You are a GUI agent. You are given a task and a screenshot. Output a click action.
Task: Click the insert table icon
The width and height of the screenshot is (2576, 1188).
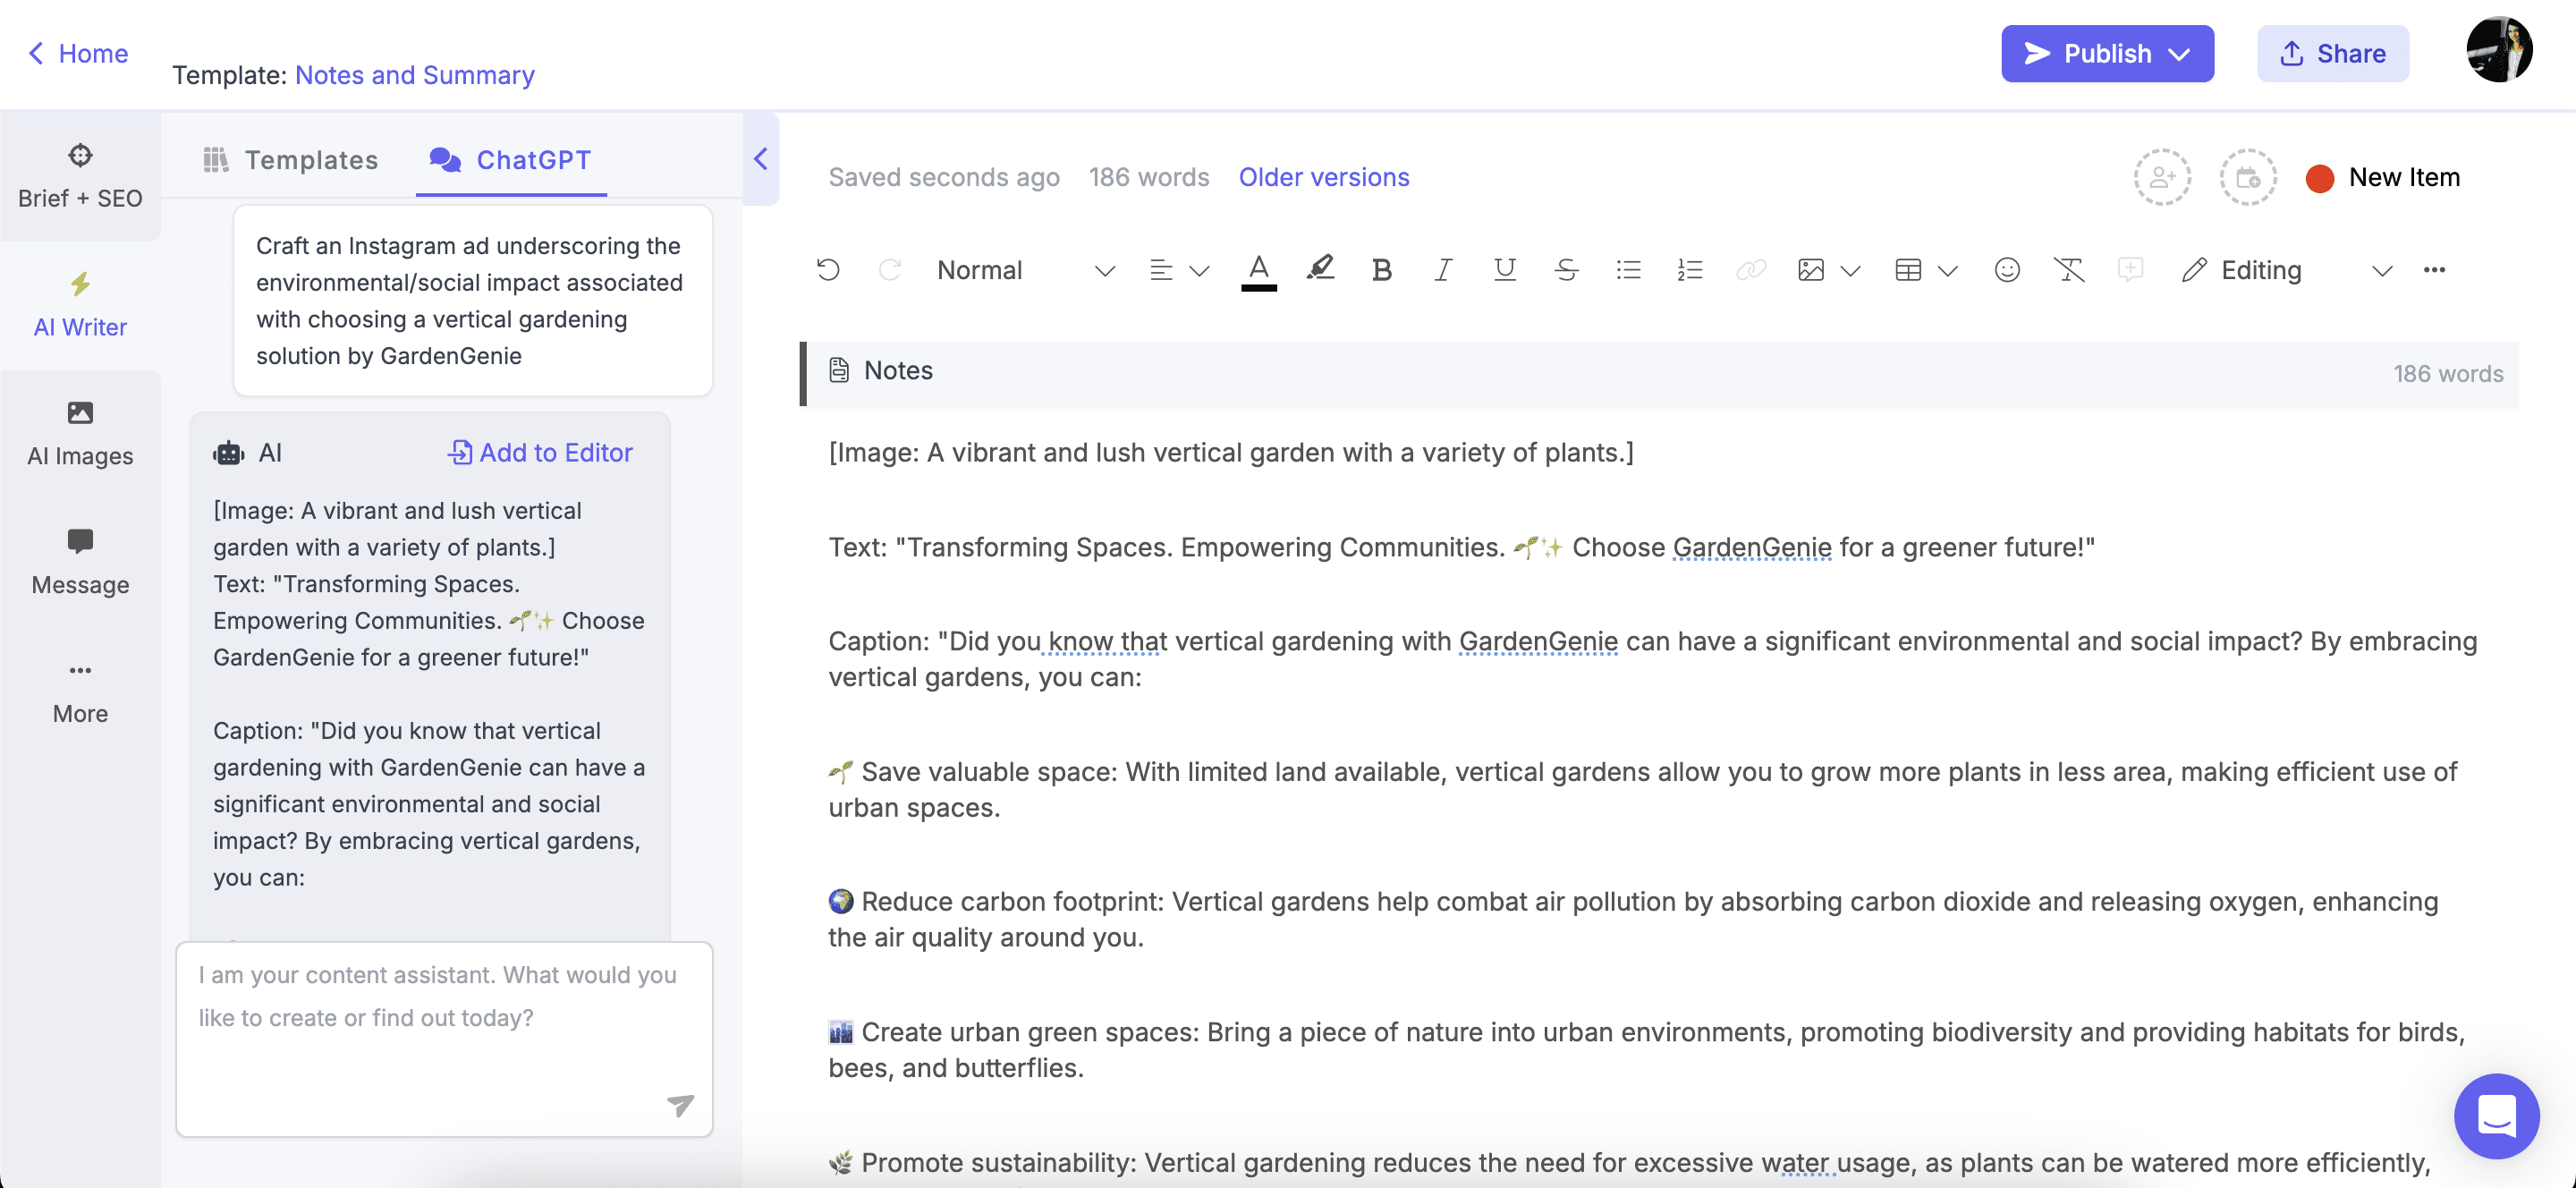pos(1906,269)
